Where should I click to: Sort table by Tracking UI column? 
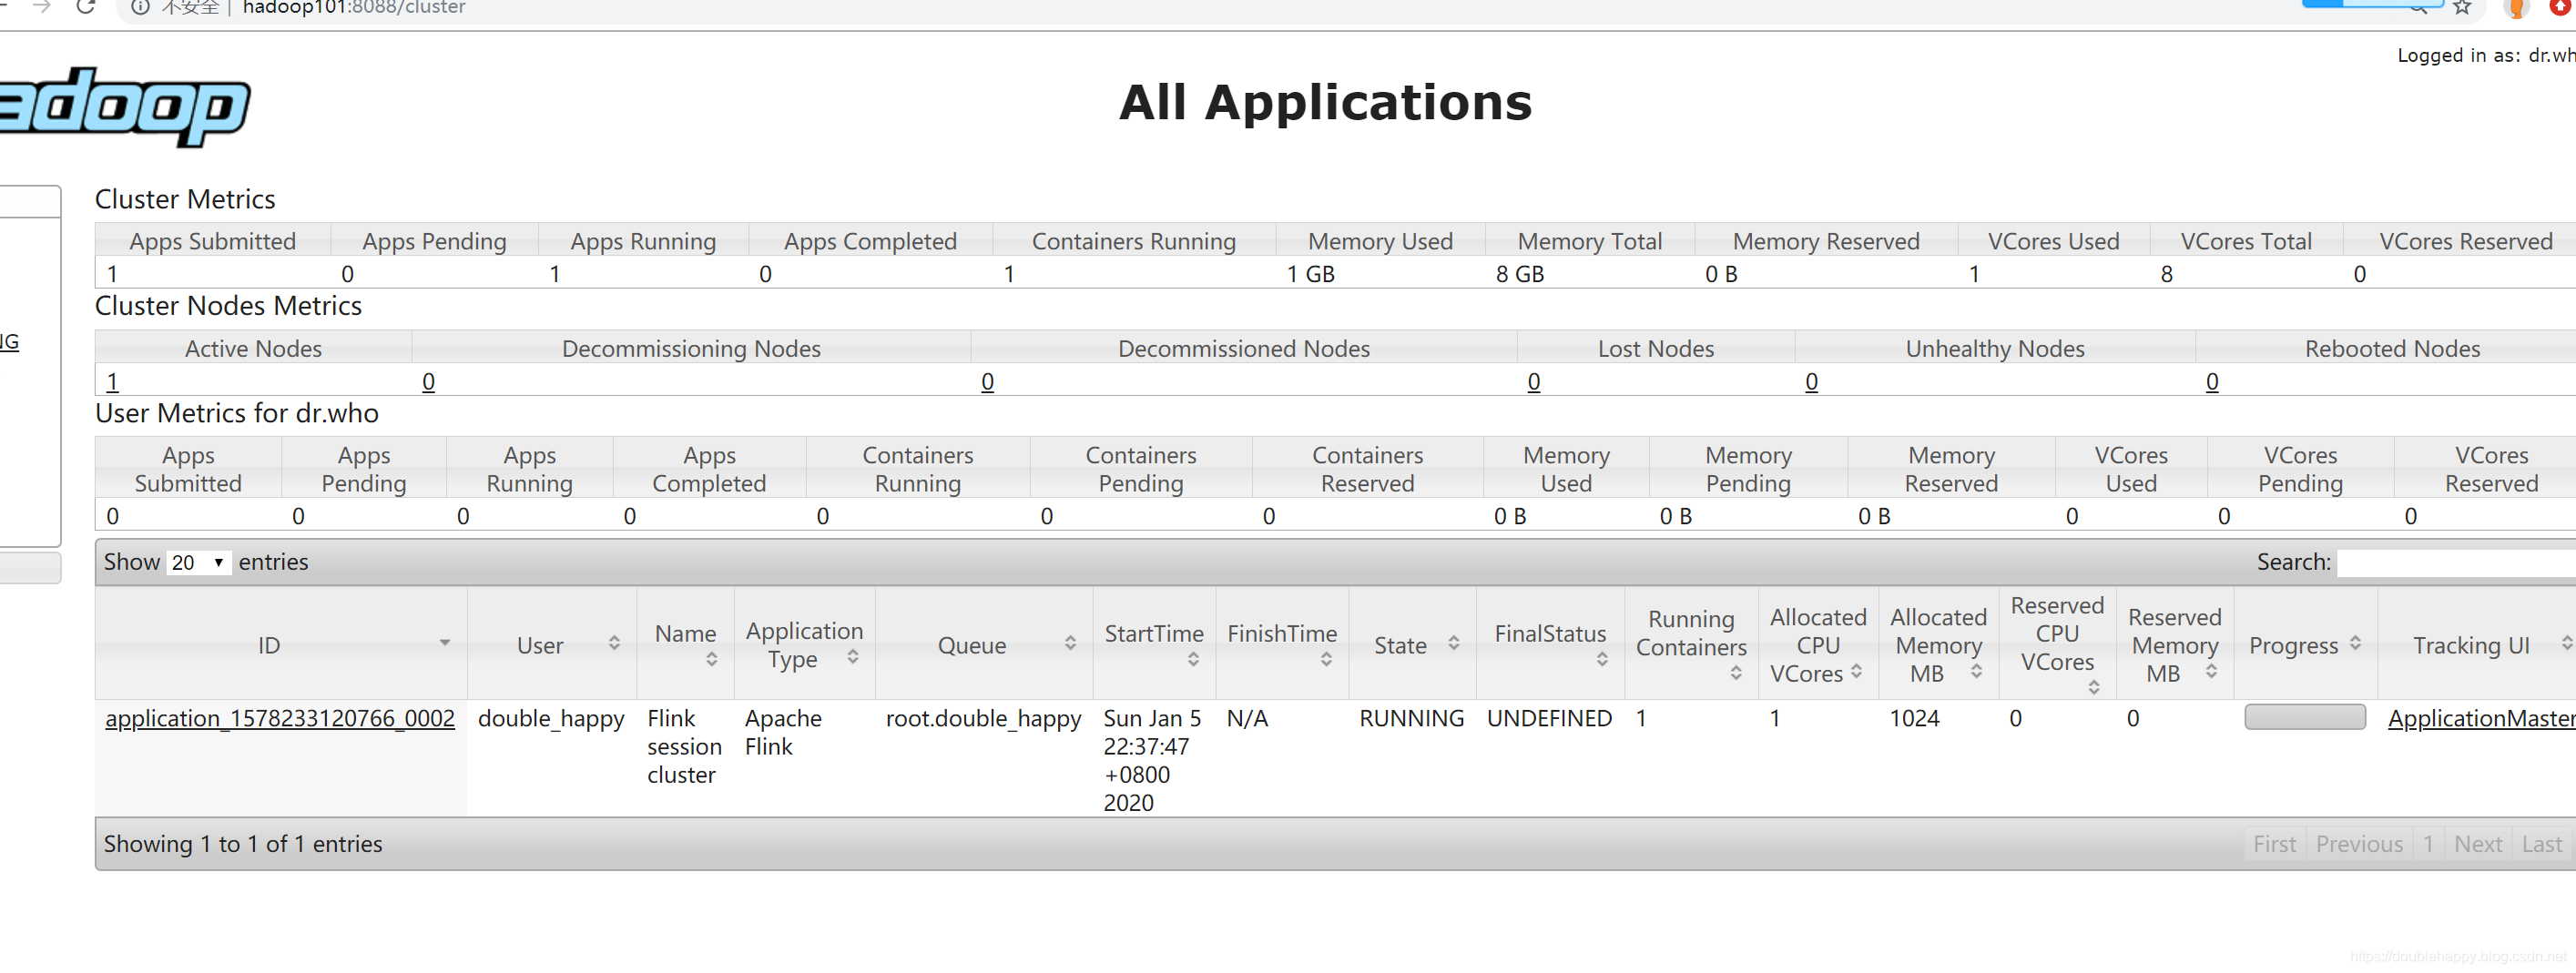pyautogui.click(x=2566, y=643)
